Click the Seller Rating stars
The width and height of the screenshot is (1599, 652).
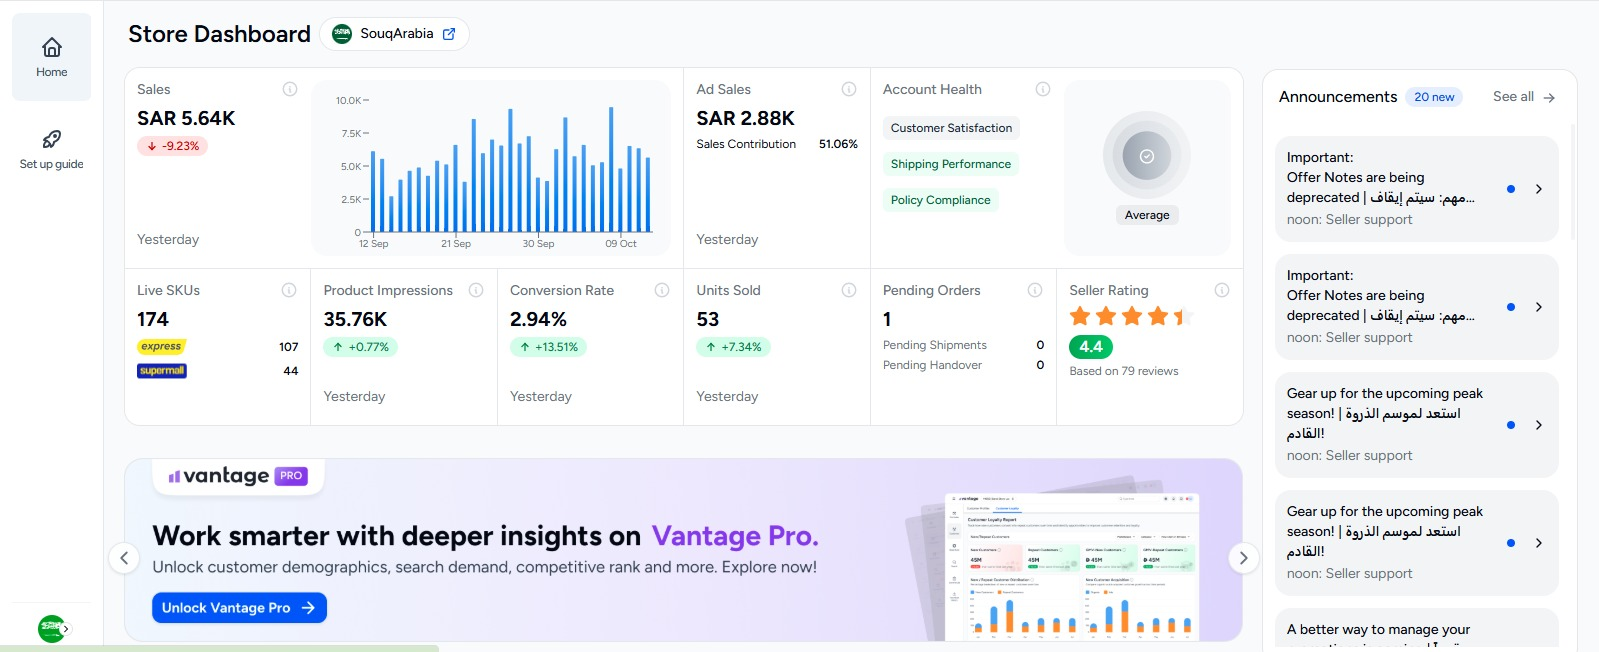[1131, 317]
